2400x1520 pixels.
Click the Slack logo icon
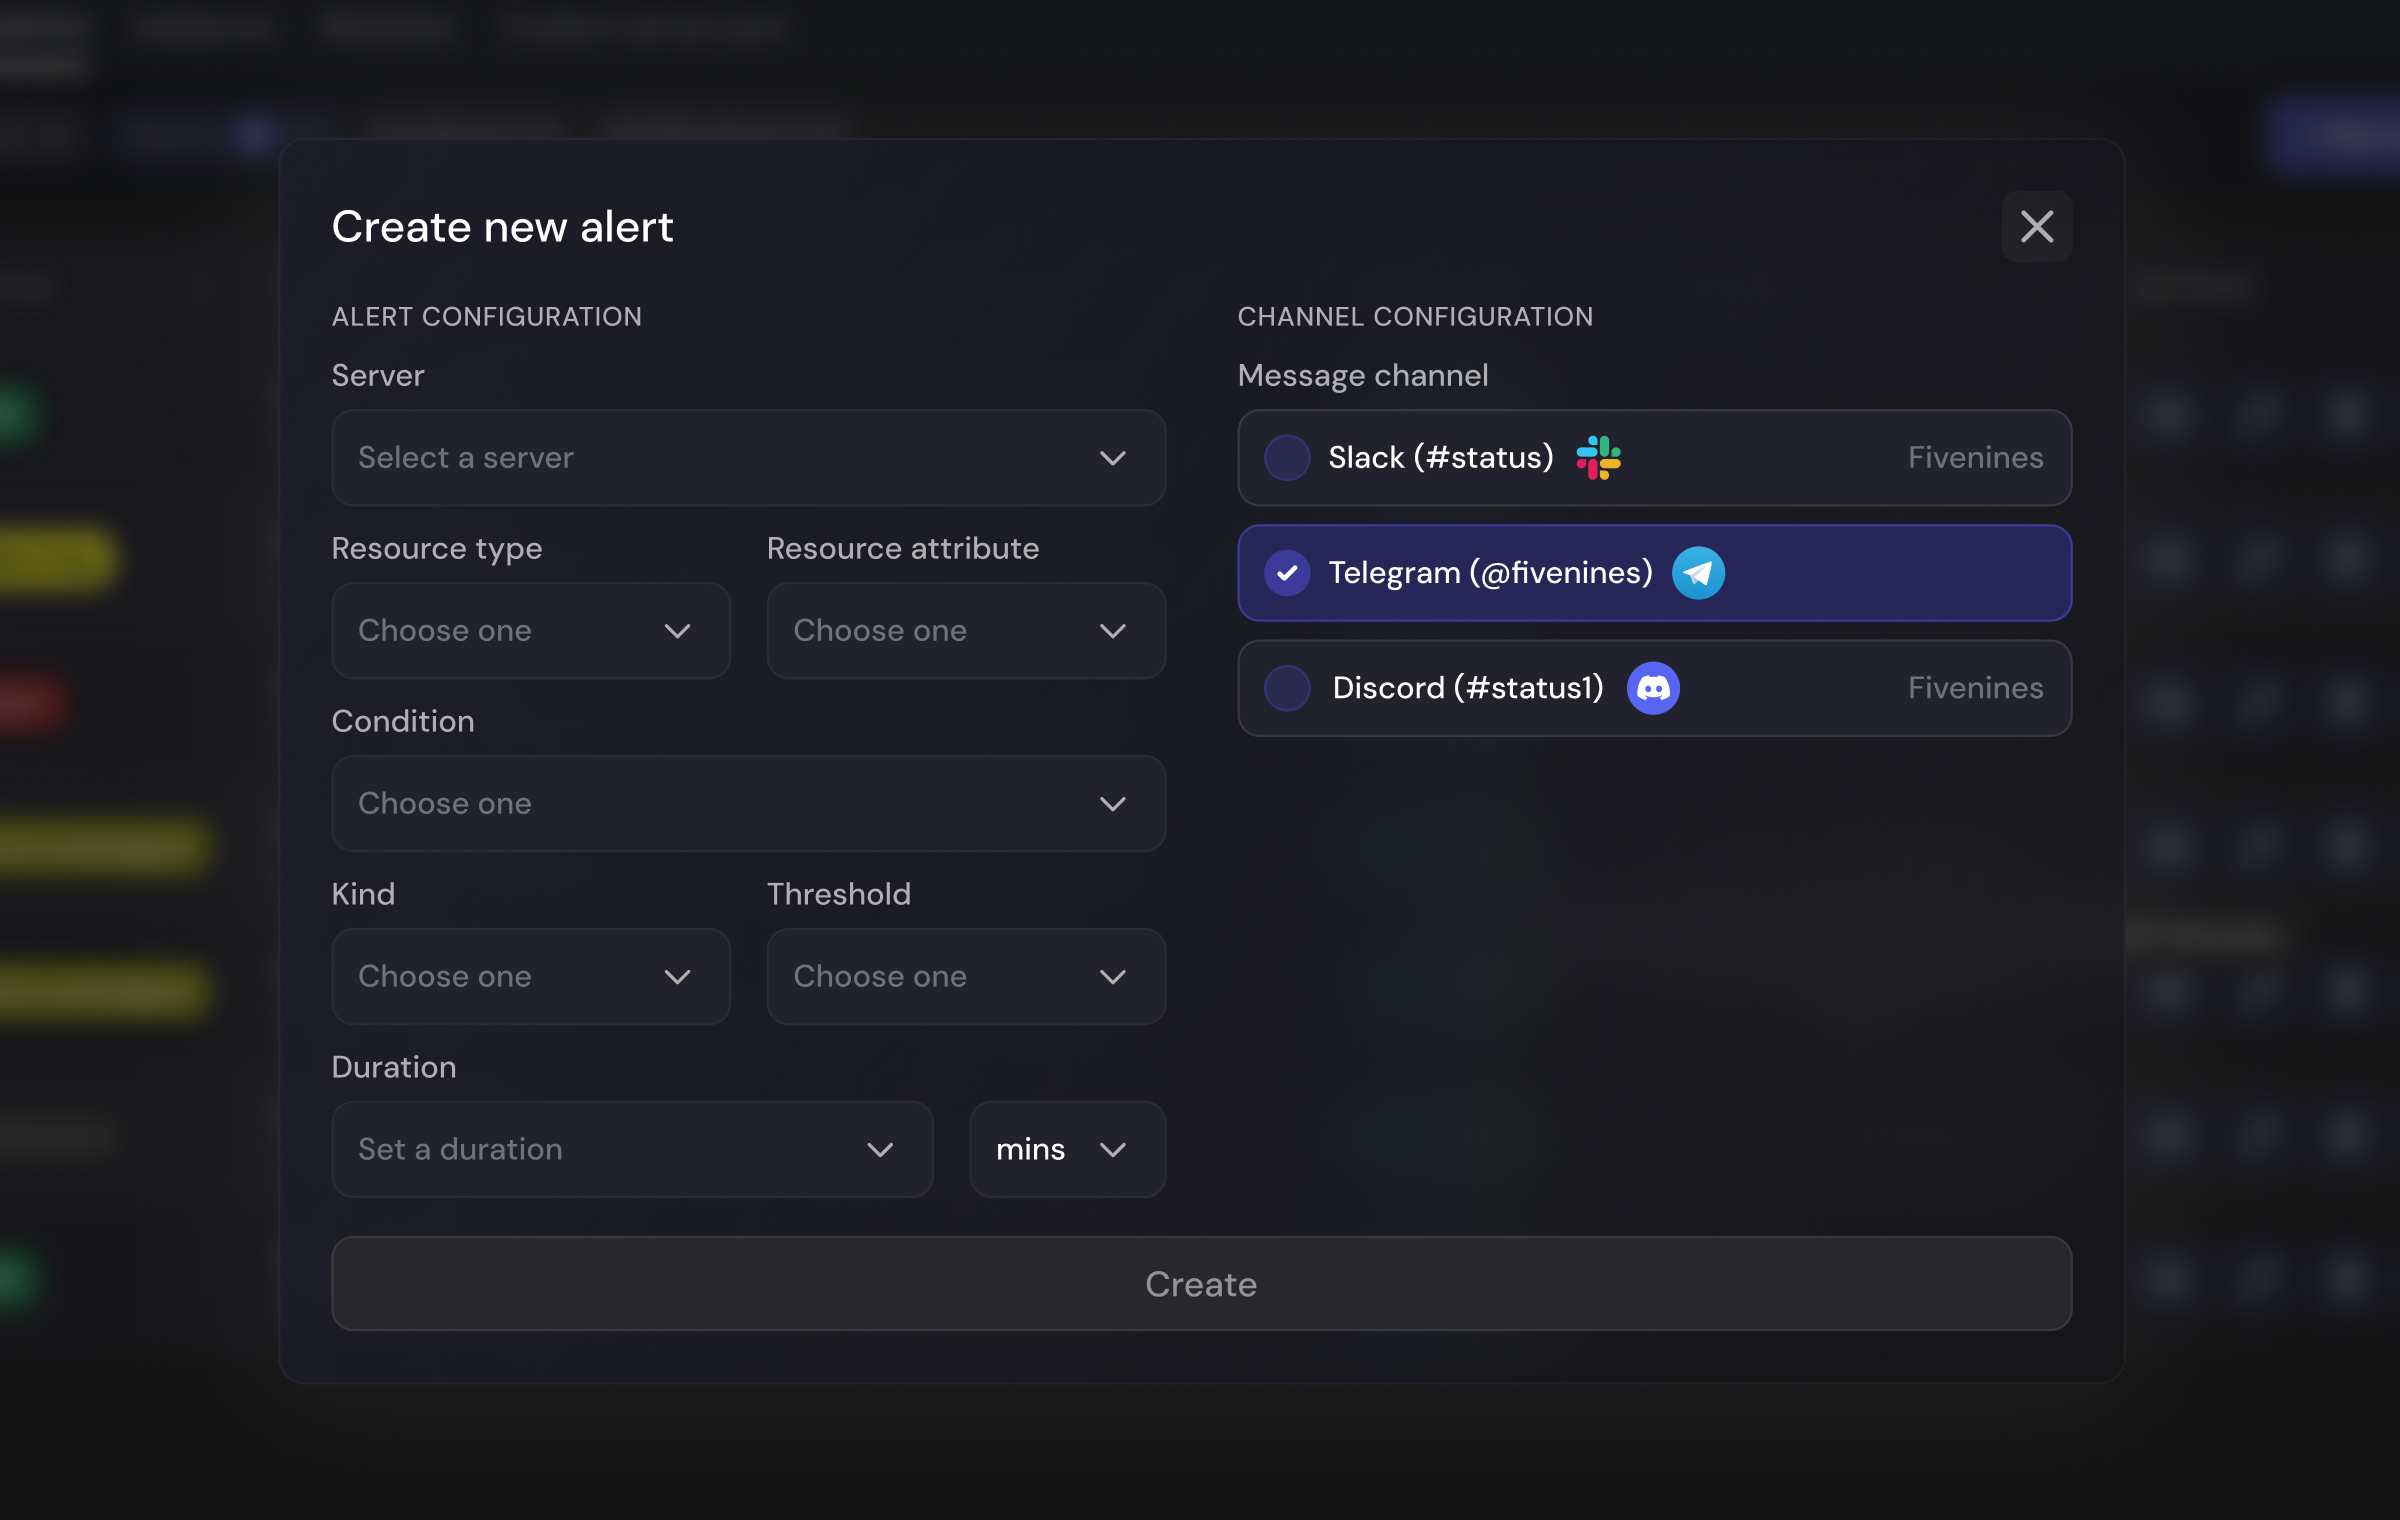click(1598, 458)
